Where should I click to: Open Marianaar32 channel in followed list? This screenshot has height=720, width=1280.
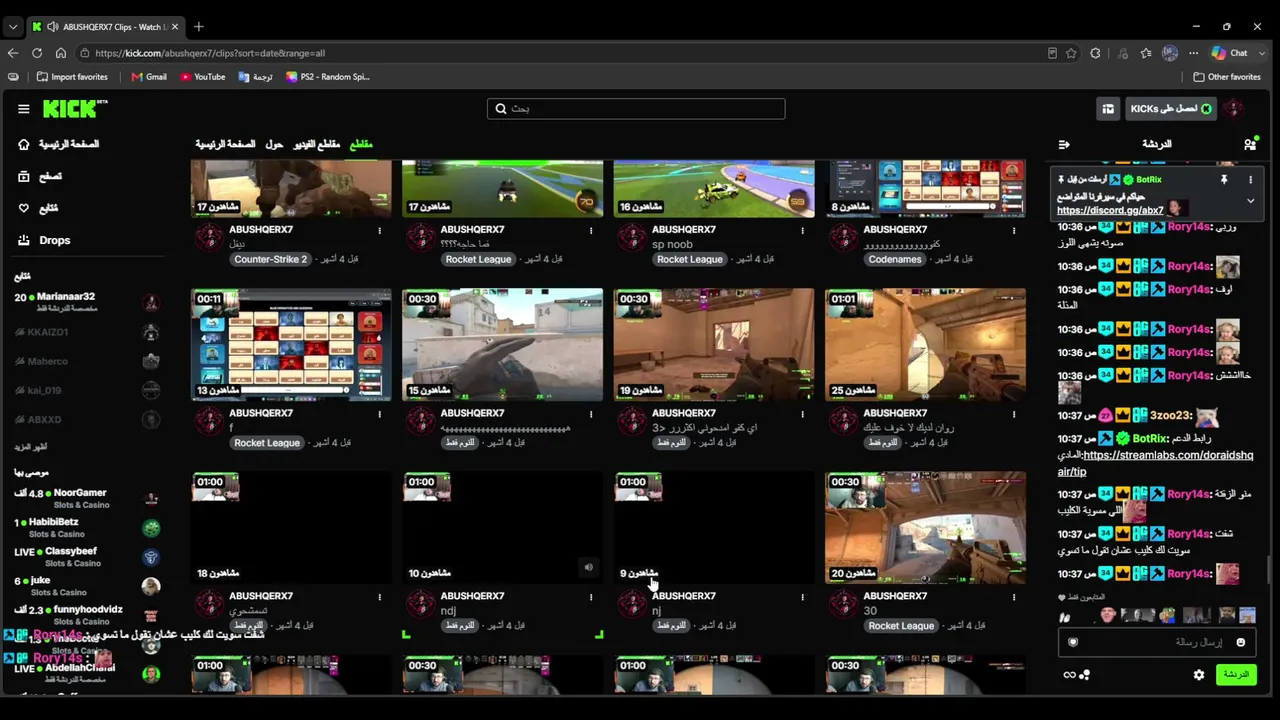87,301
